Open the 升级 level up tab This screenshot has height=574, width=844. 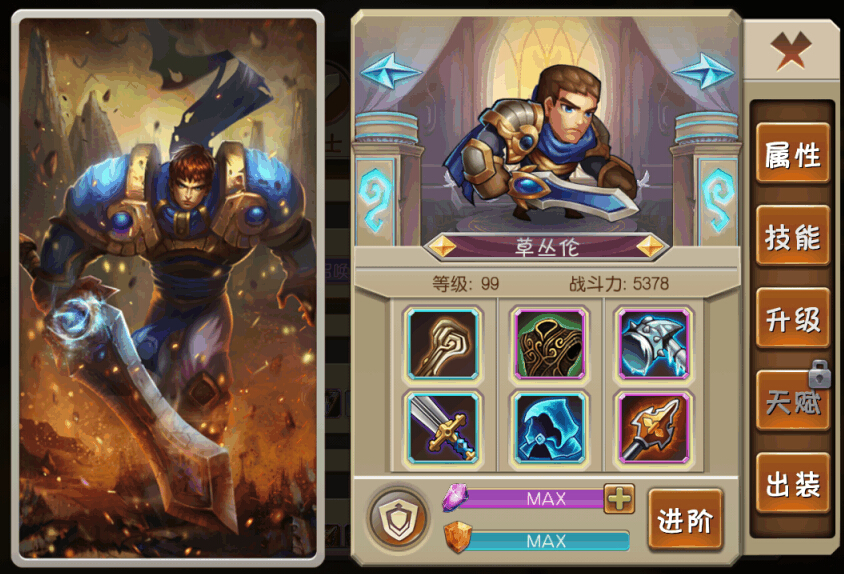pos(793,319)
